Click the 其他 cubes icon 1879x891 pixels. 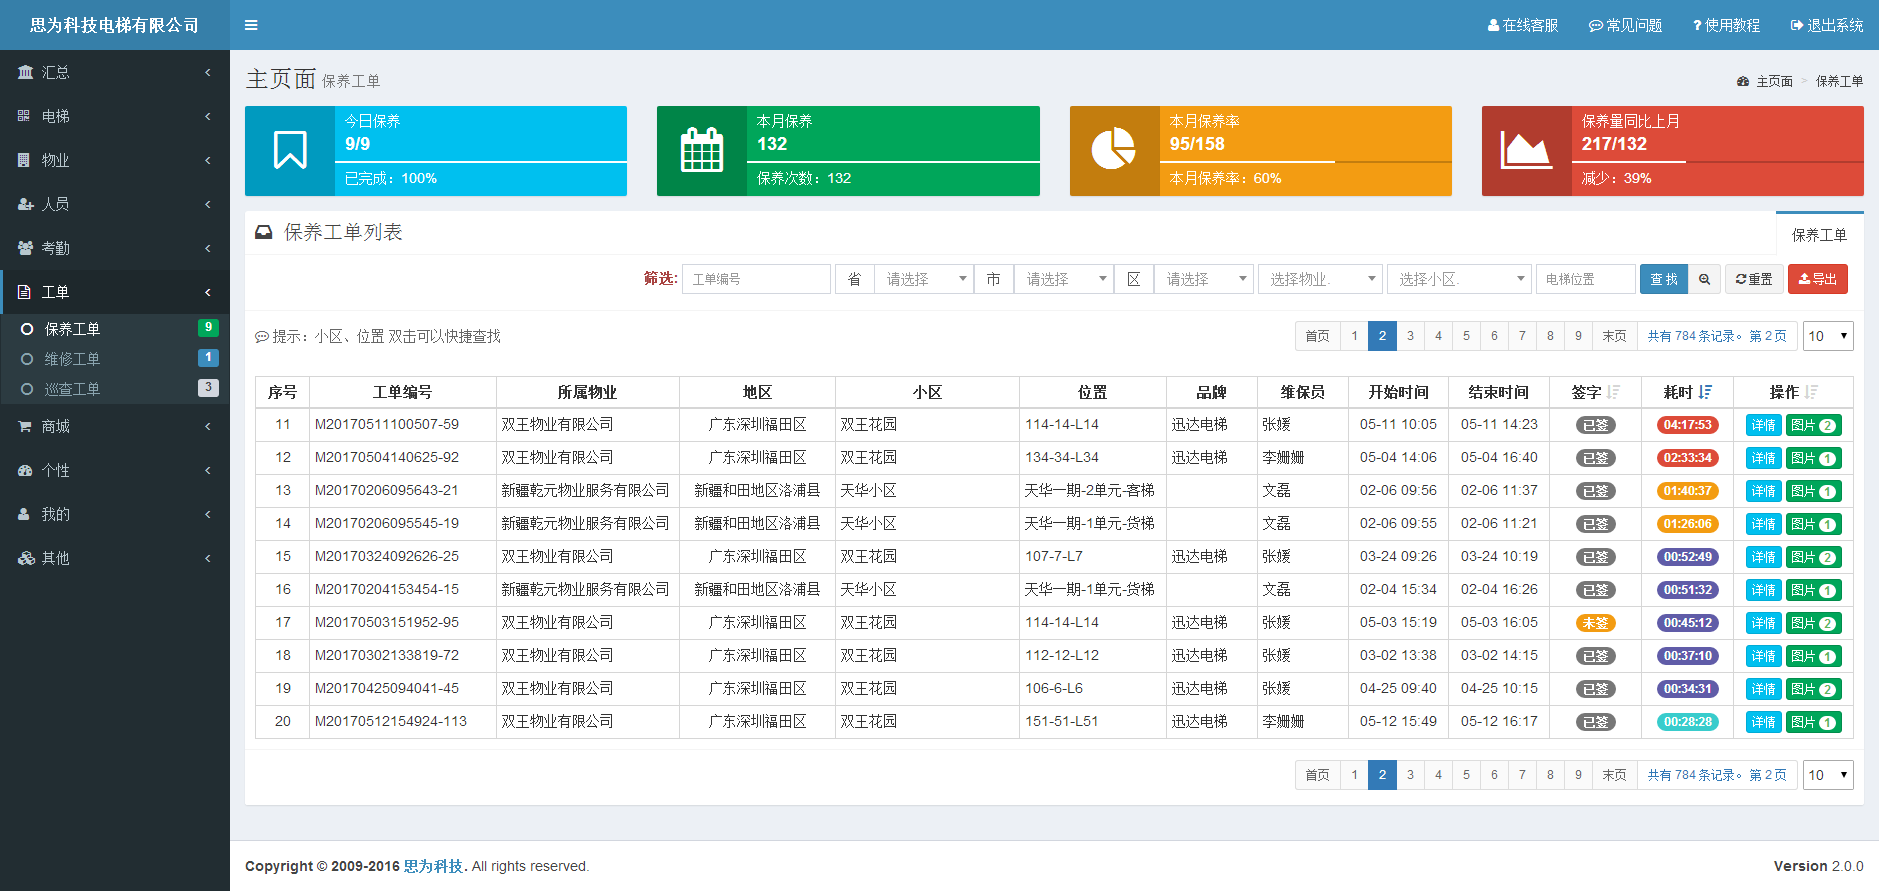(x=26, y=558)
